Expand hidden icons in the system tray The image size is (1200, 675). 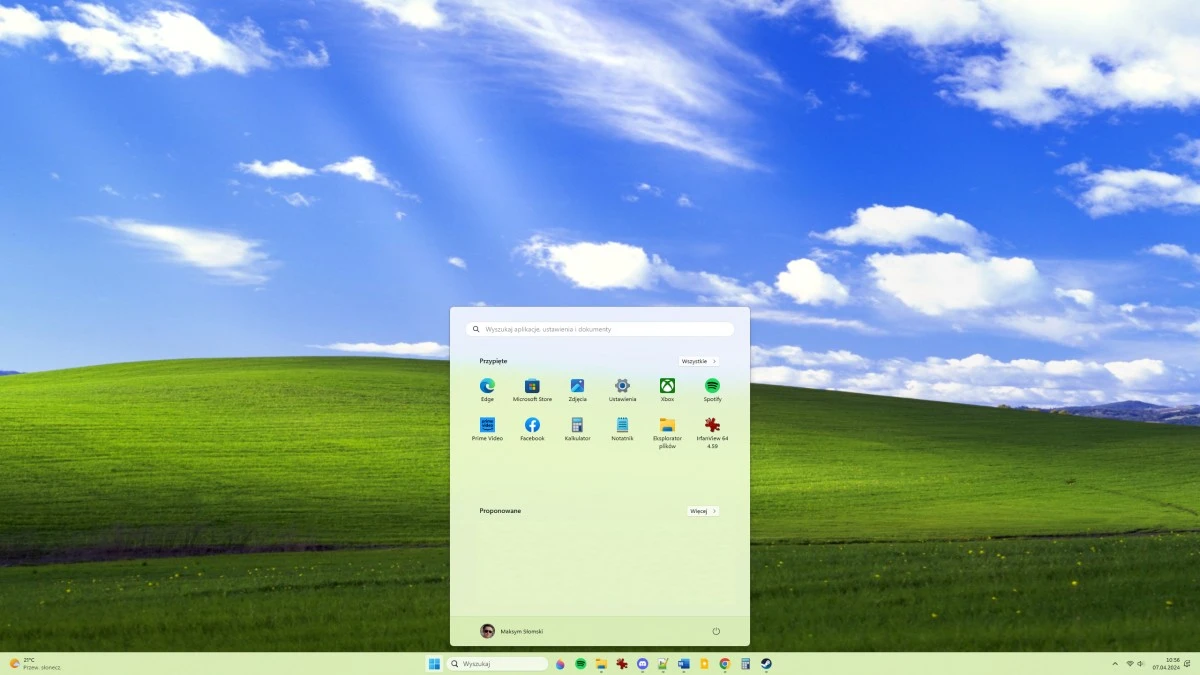1115,663
